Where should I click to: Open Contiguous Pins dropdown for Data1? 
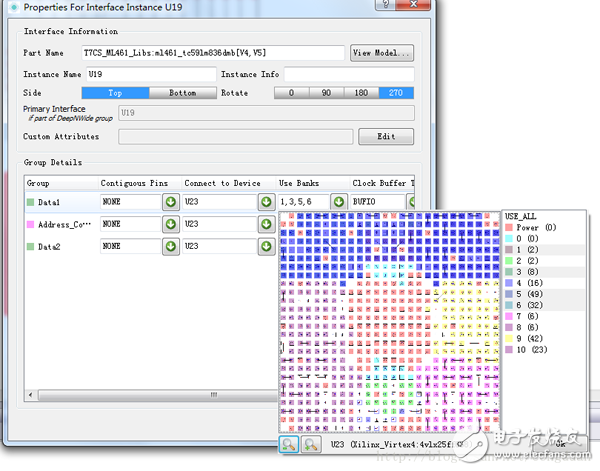[x=171, y=202]
